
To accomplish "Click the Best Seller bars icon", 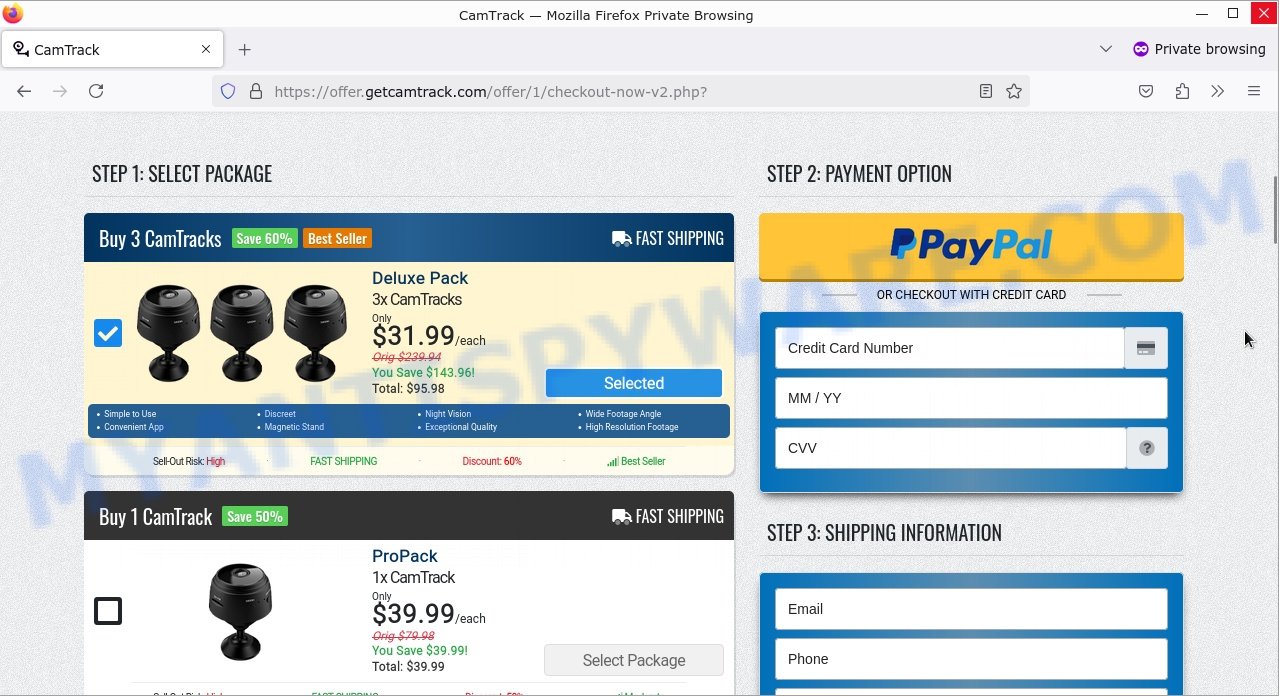I will click(x=612, y=462).
